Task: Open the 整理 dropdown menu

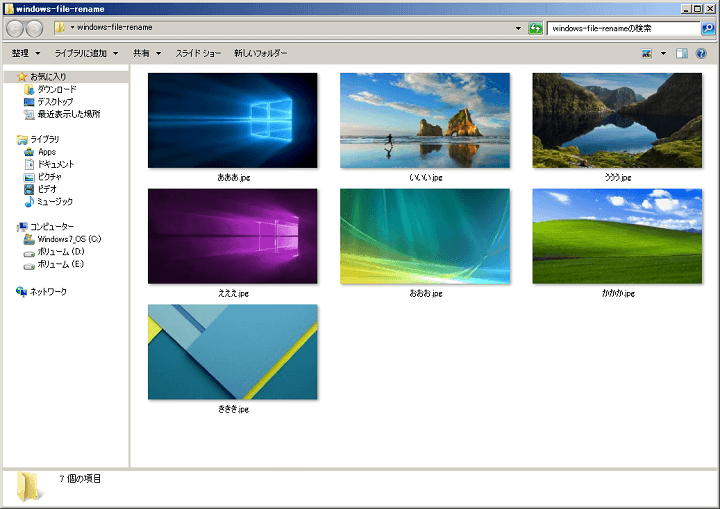Action: coord(26,53)
